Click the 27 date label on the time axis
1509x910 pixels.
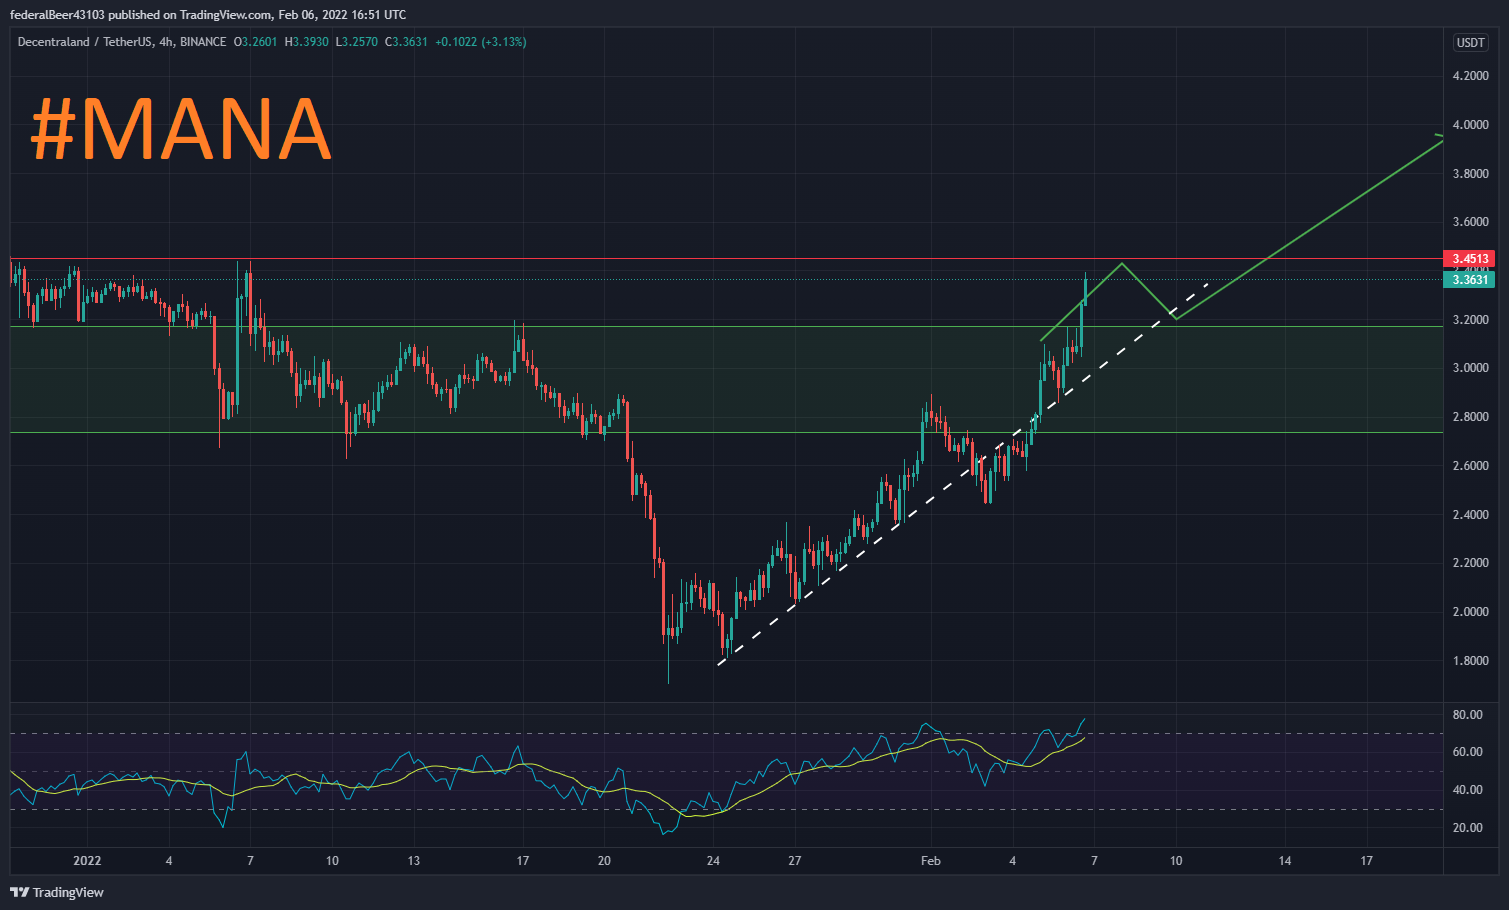(795, 861)
